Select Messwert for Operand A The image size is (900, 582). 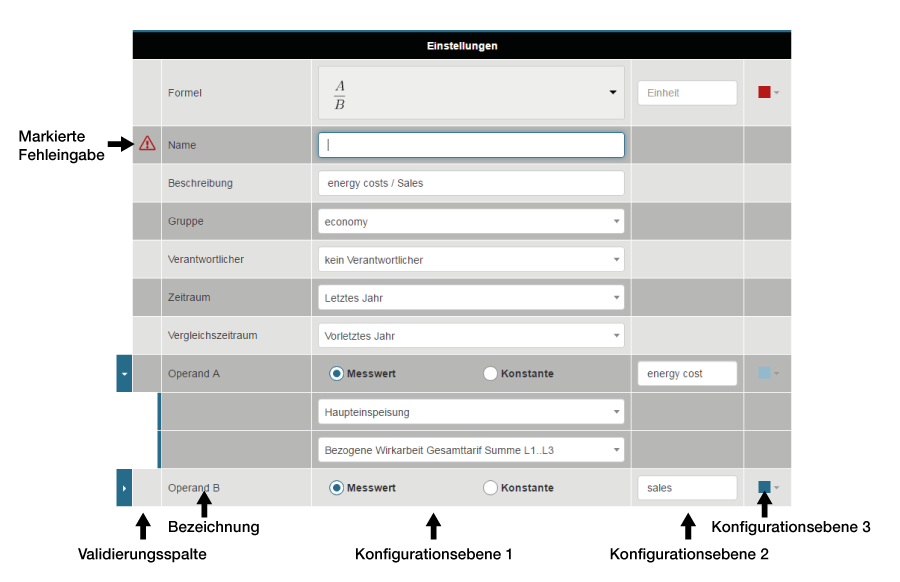click(337, 374)
